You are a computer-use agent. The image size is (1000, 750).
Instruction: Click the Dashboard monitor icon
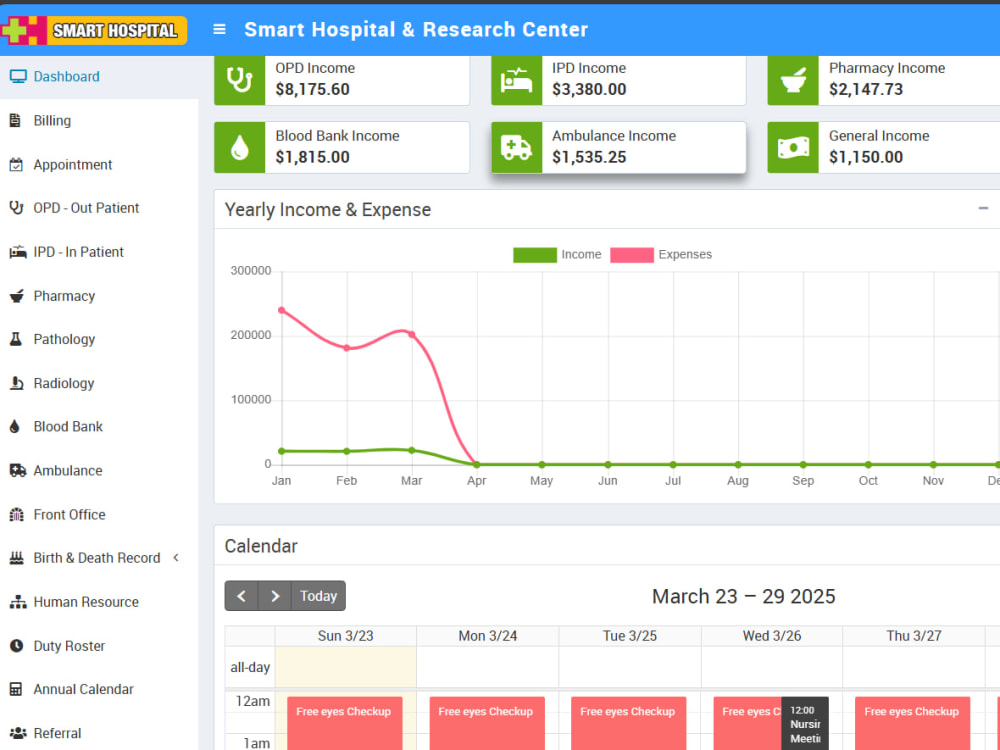pos(18,77)
